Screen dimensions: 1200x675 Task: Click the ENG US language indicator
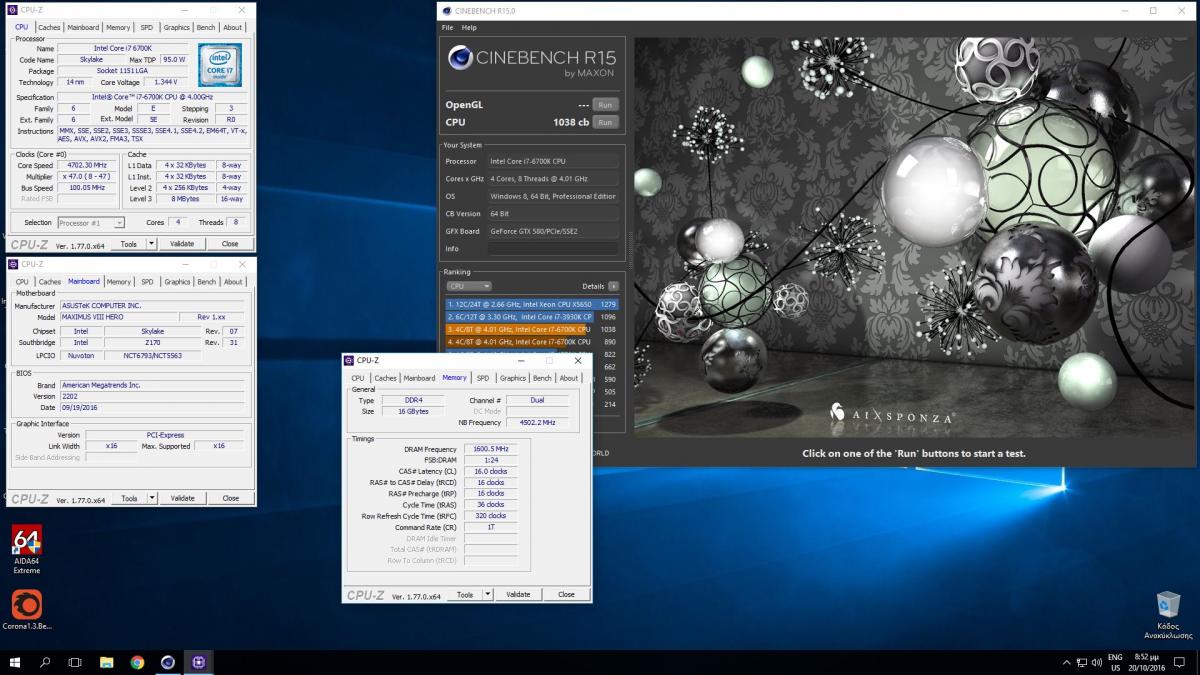[1115, 662]
